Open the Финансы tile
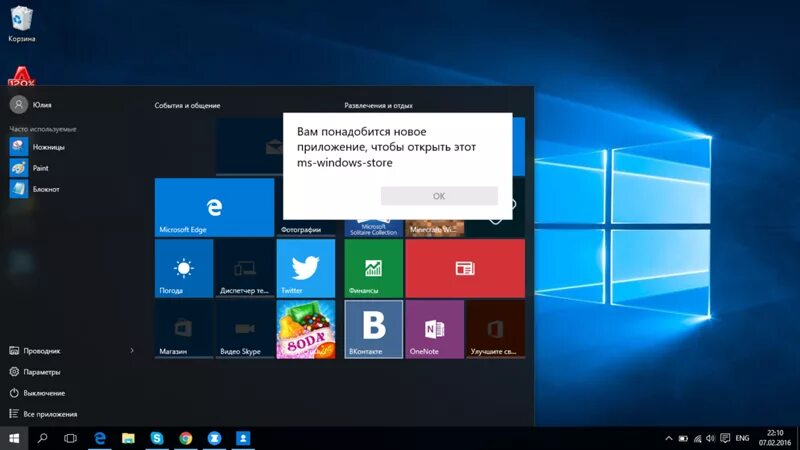The height and width of the screenshot is (450, 800). coord(373,268)
